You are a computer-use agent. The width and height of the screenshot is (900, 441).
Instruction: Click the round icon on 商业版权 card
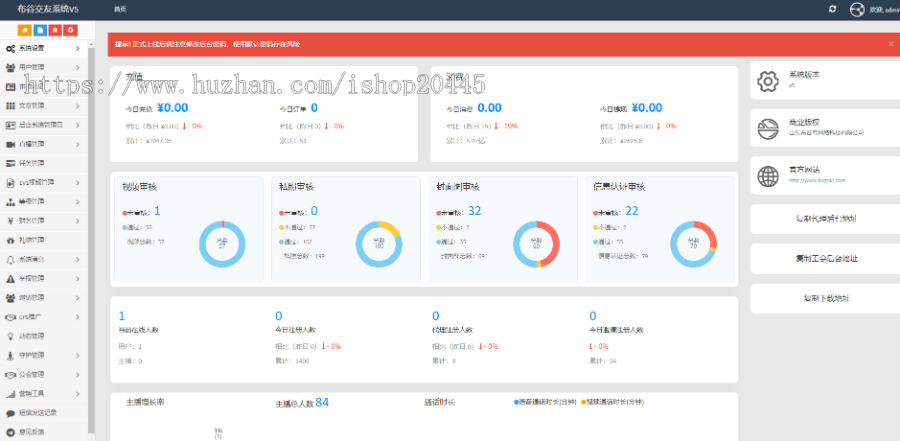coord(768,129)
